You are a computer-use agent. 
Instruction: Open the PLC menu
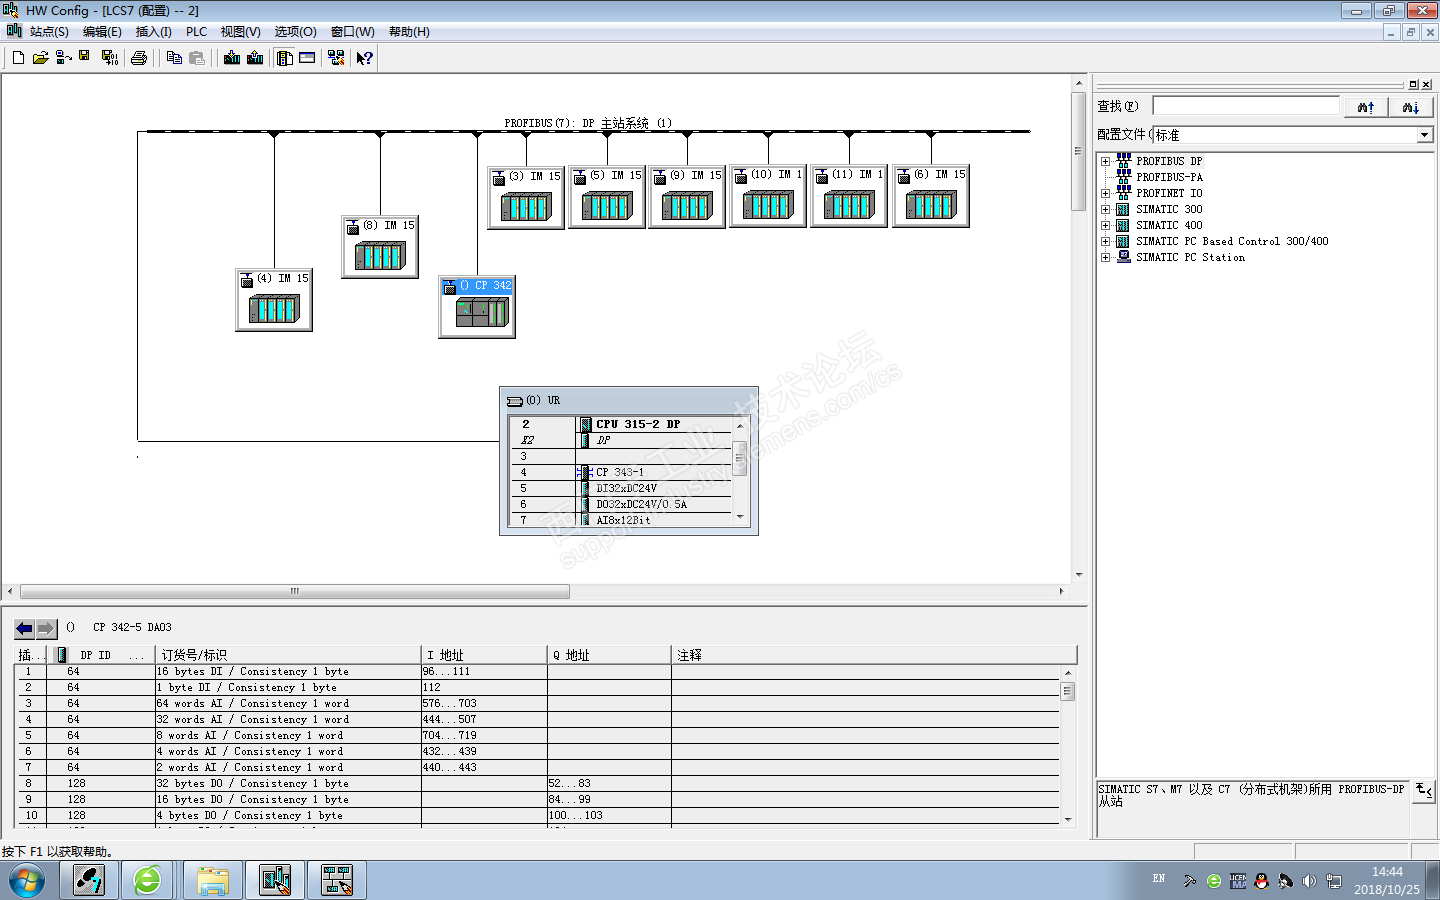coord(196,32)
